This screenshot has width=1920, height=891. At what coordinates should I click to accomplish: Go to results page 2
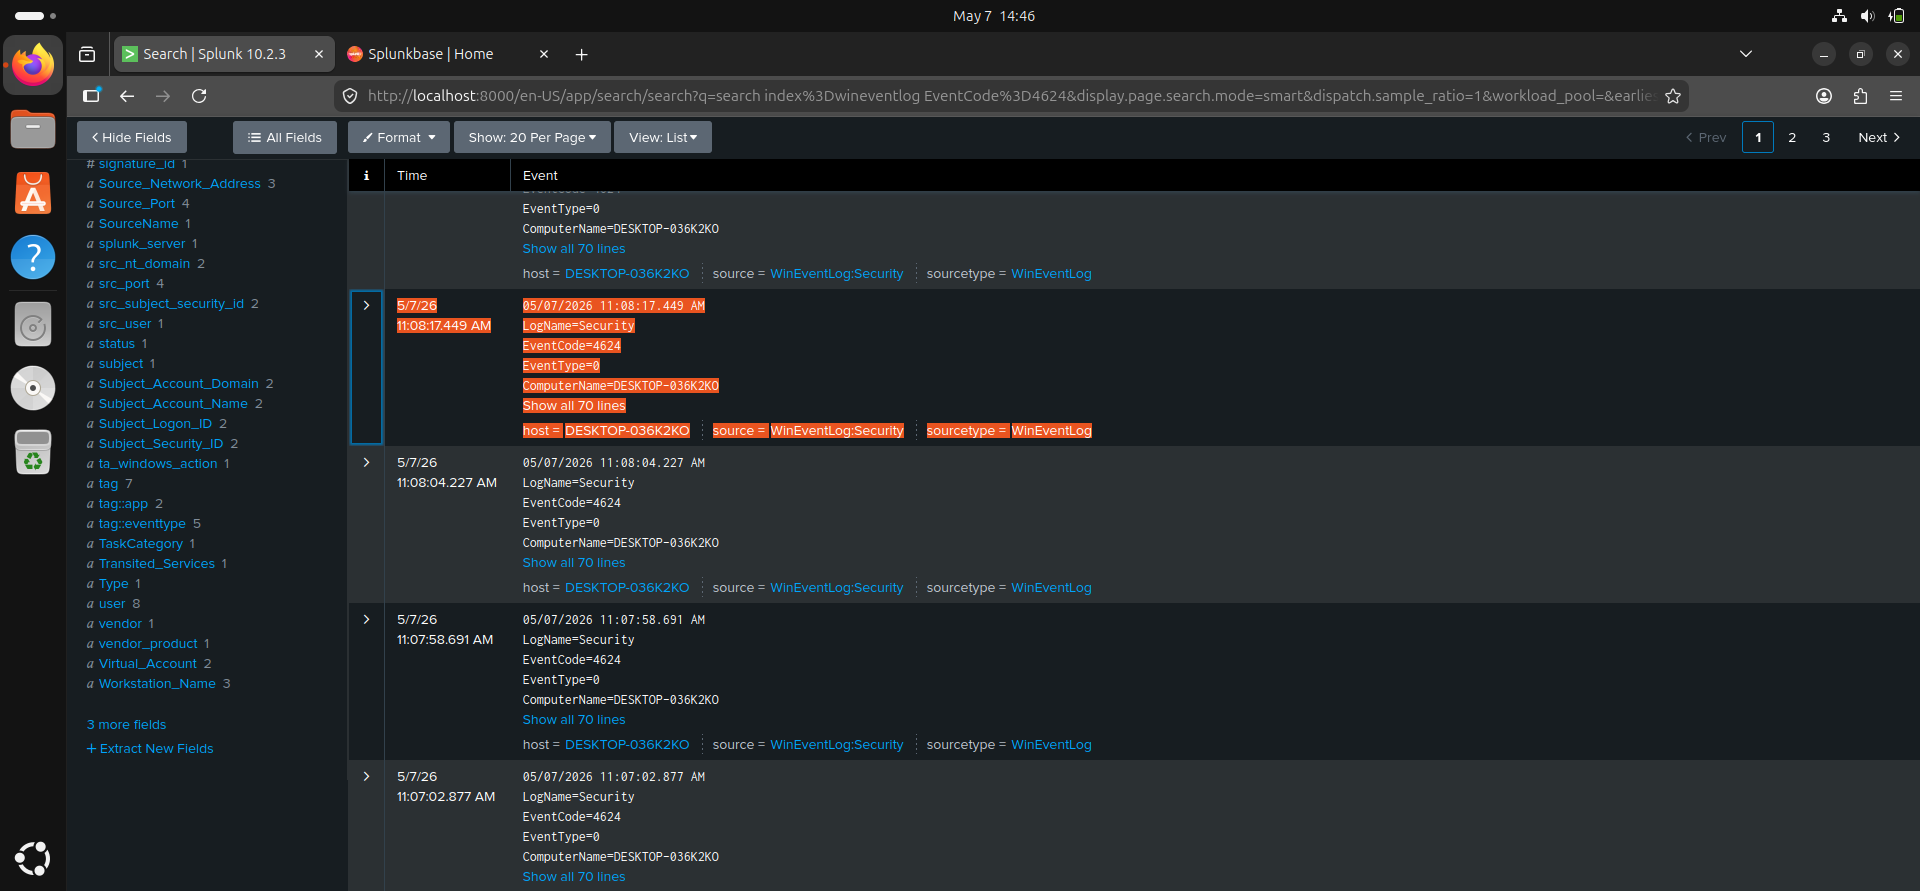[x=1792, y=137]
